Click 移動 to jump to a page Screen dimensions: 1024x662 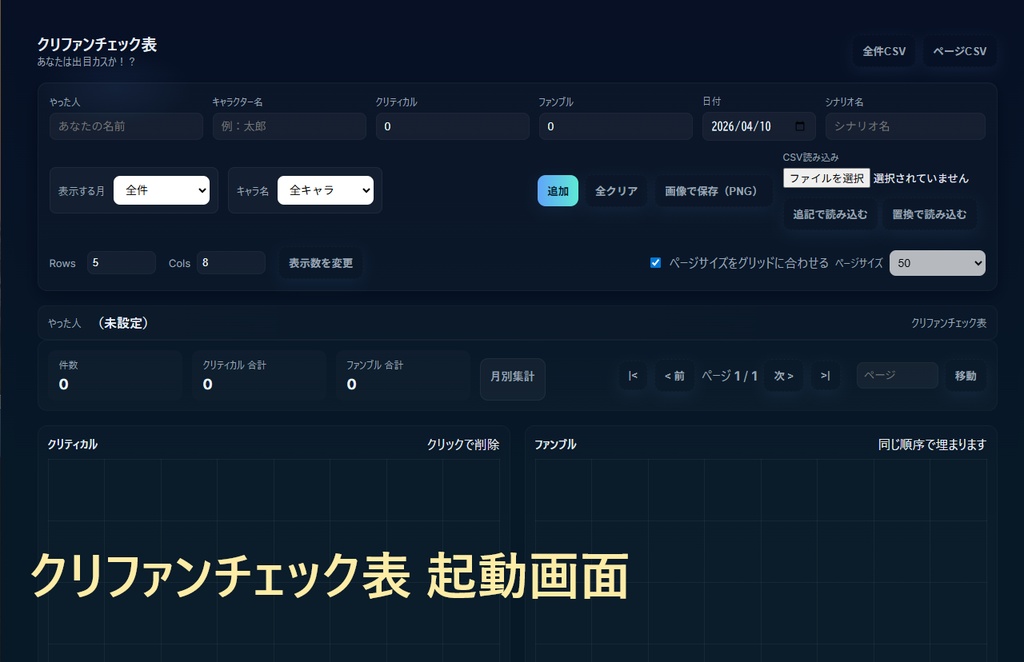(965, 375)
